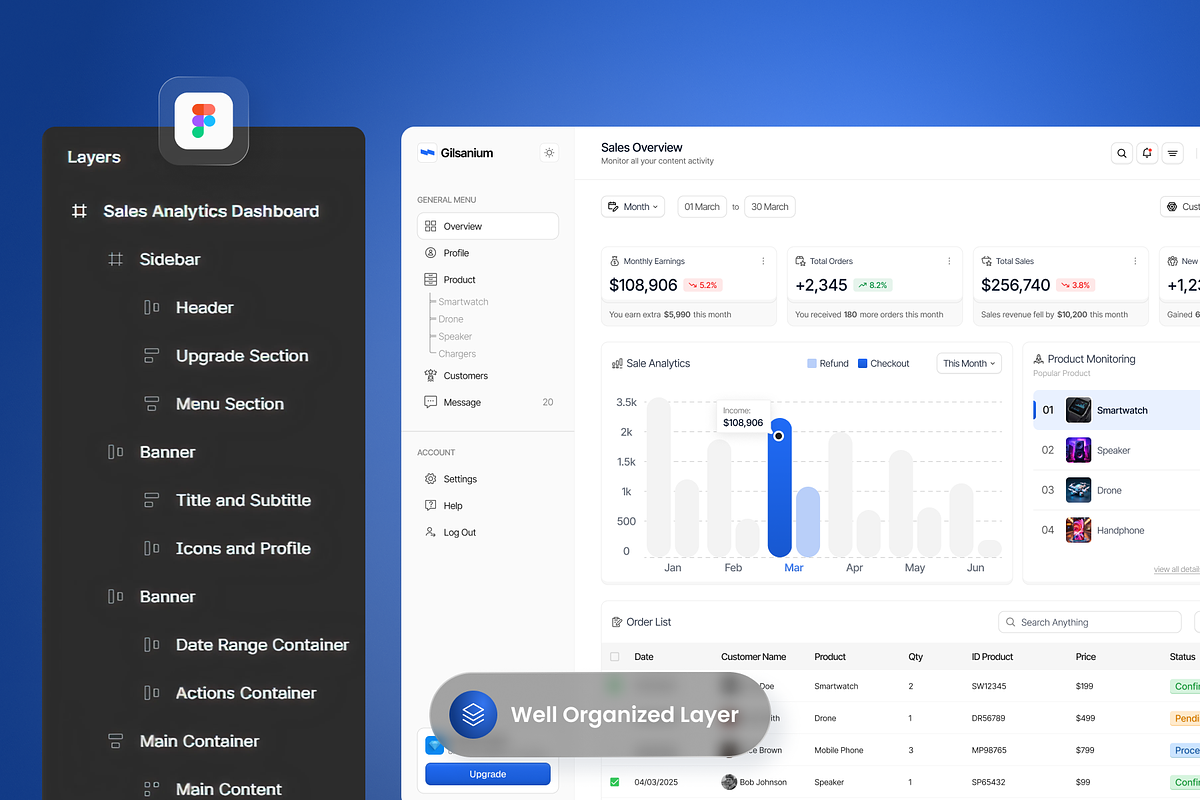The height and width of the screenshot is (800, 1200).
Task: Click the Overview grid icon in sidebar
Action: click(x=430, y=226)
